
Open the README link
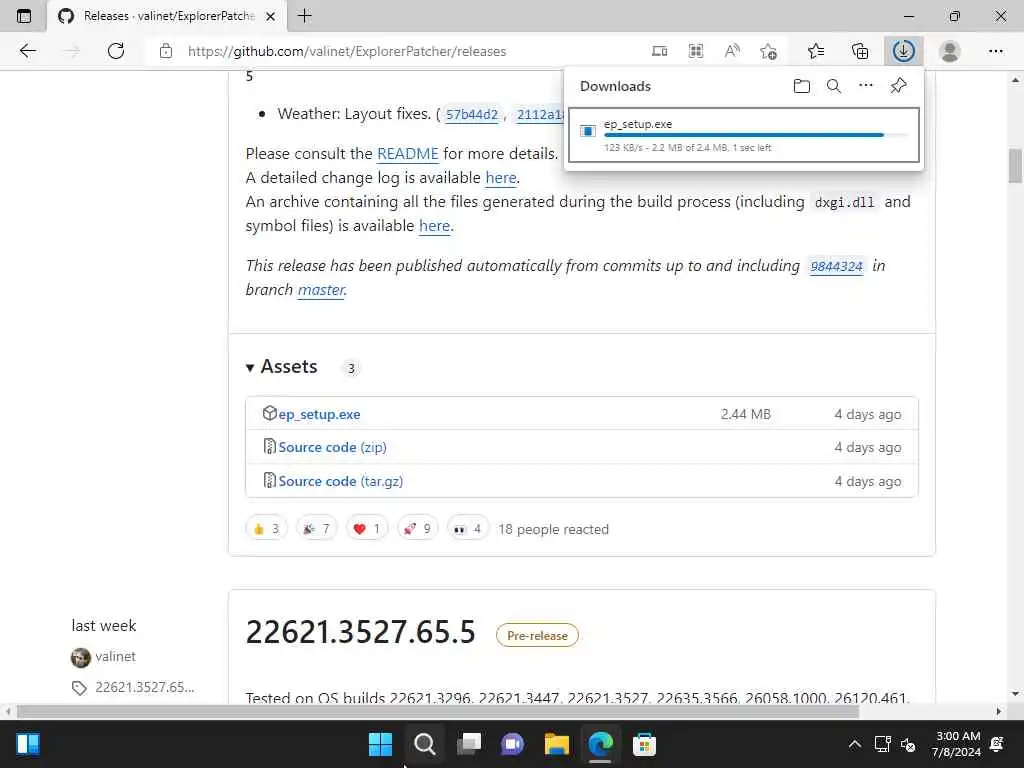[x=408, y=153]
